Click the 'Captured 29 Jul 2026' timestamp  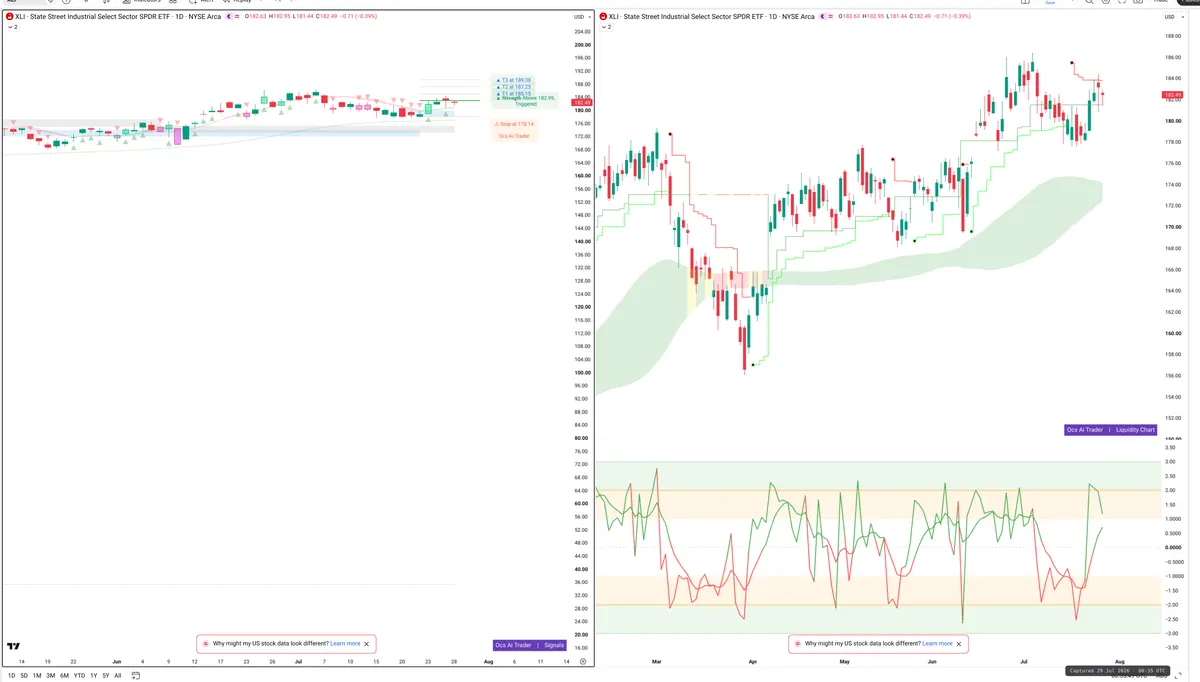(1116, 671)
